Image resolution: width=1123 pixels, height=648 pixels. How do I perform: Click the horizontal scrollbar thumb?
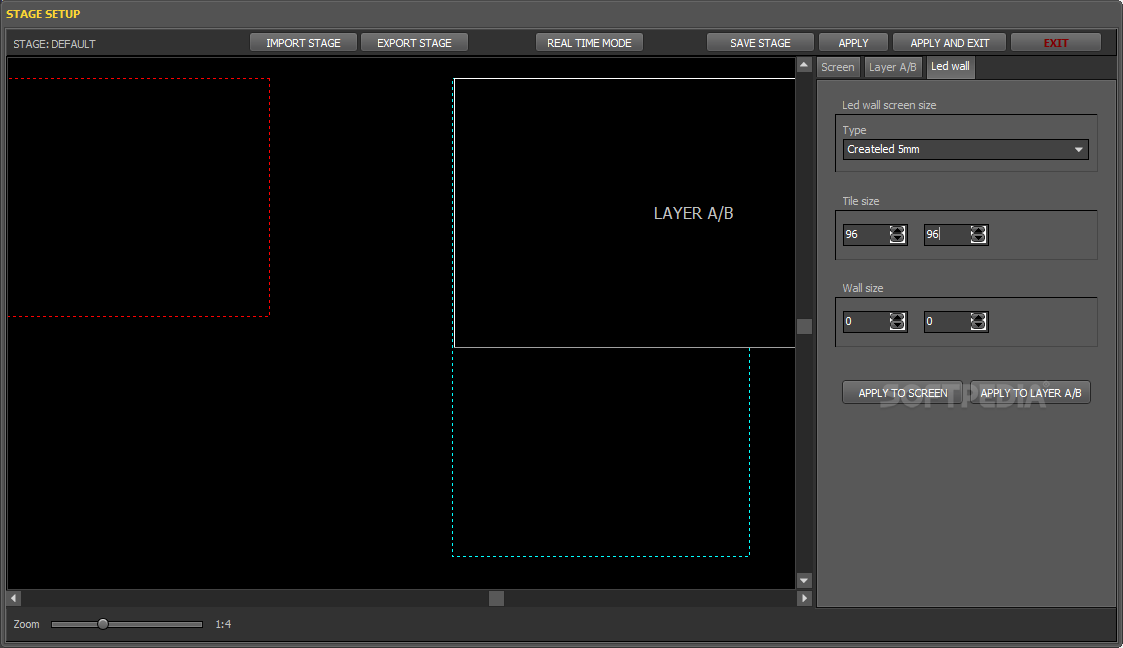(496, 598)
